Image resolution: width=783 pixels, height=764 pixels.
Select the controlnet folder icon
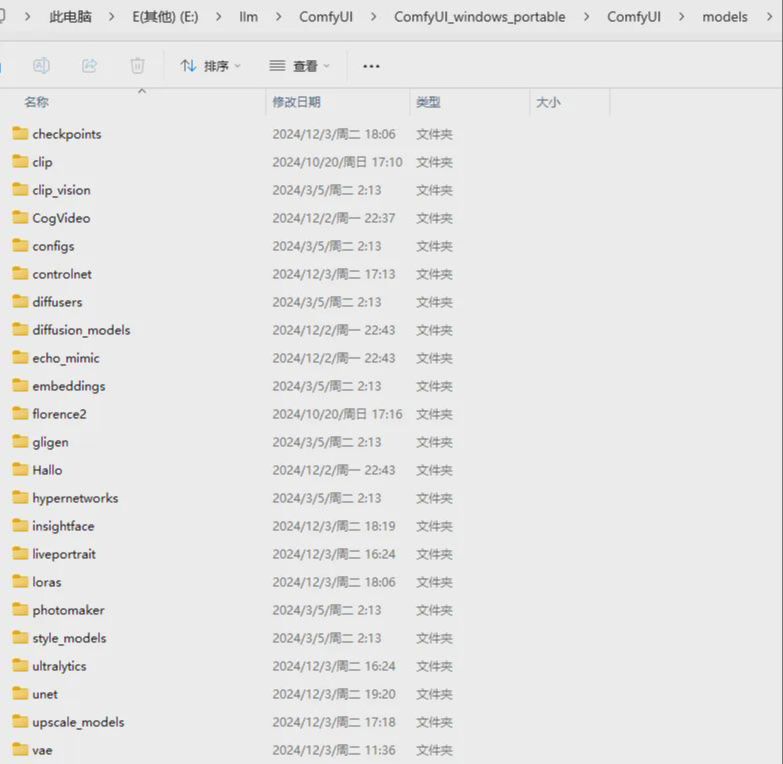[x=20, y=273]
